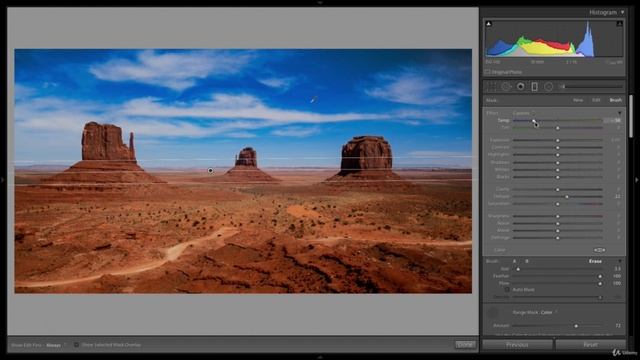Switch mask mode to Brush
The image size is (640, 360).
tap(616, 100)
